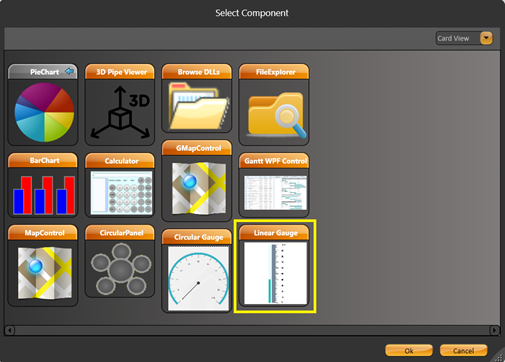
Task: Select the MapControl map icon
Action: (44, 272)
